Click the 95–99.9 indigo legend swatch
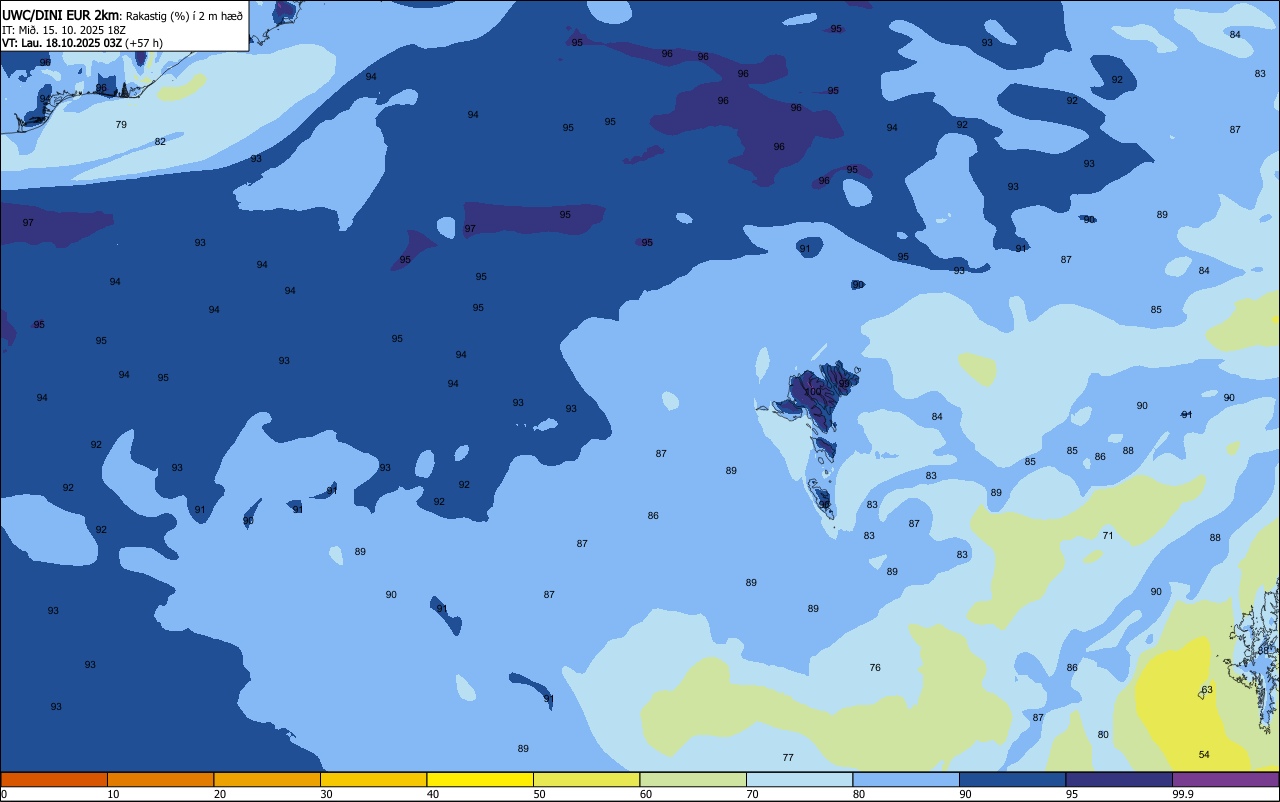 coord(1119,779)
